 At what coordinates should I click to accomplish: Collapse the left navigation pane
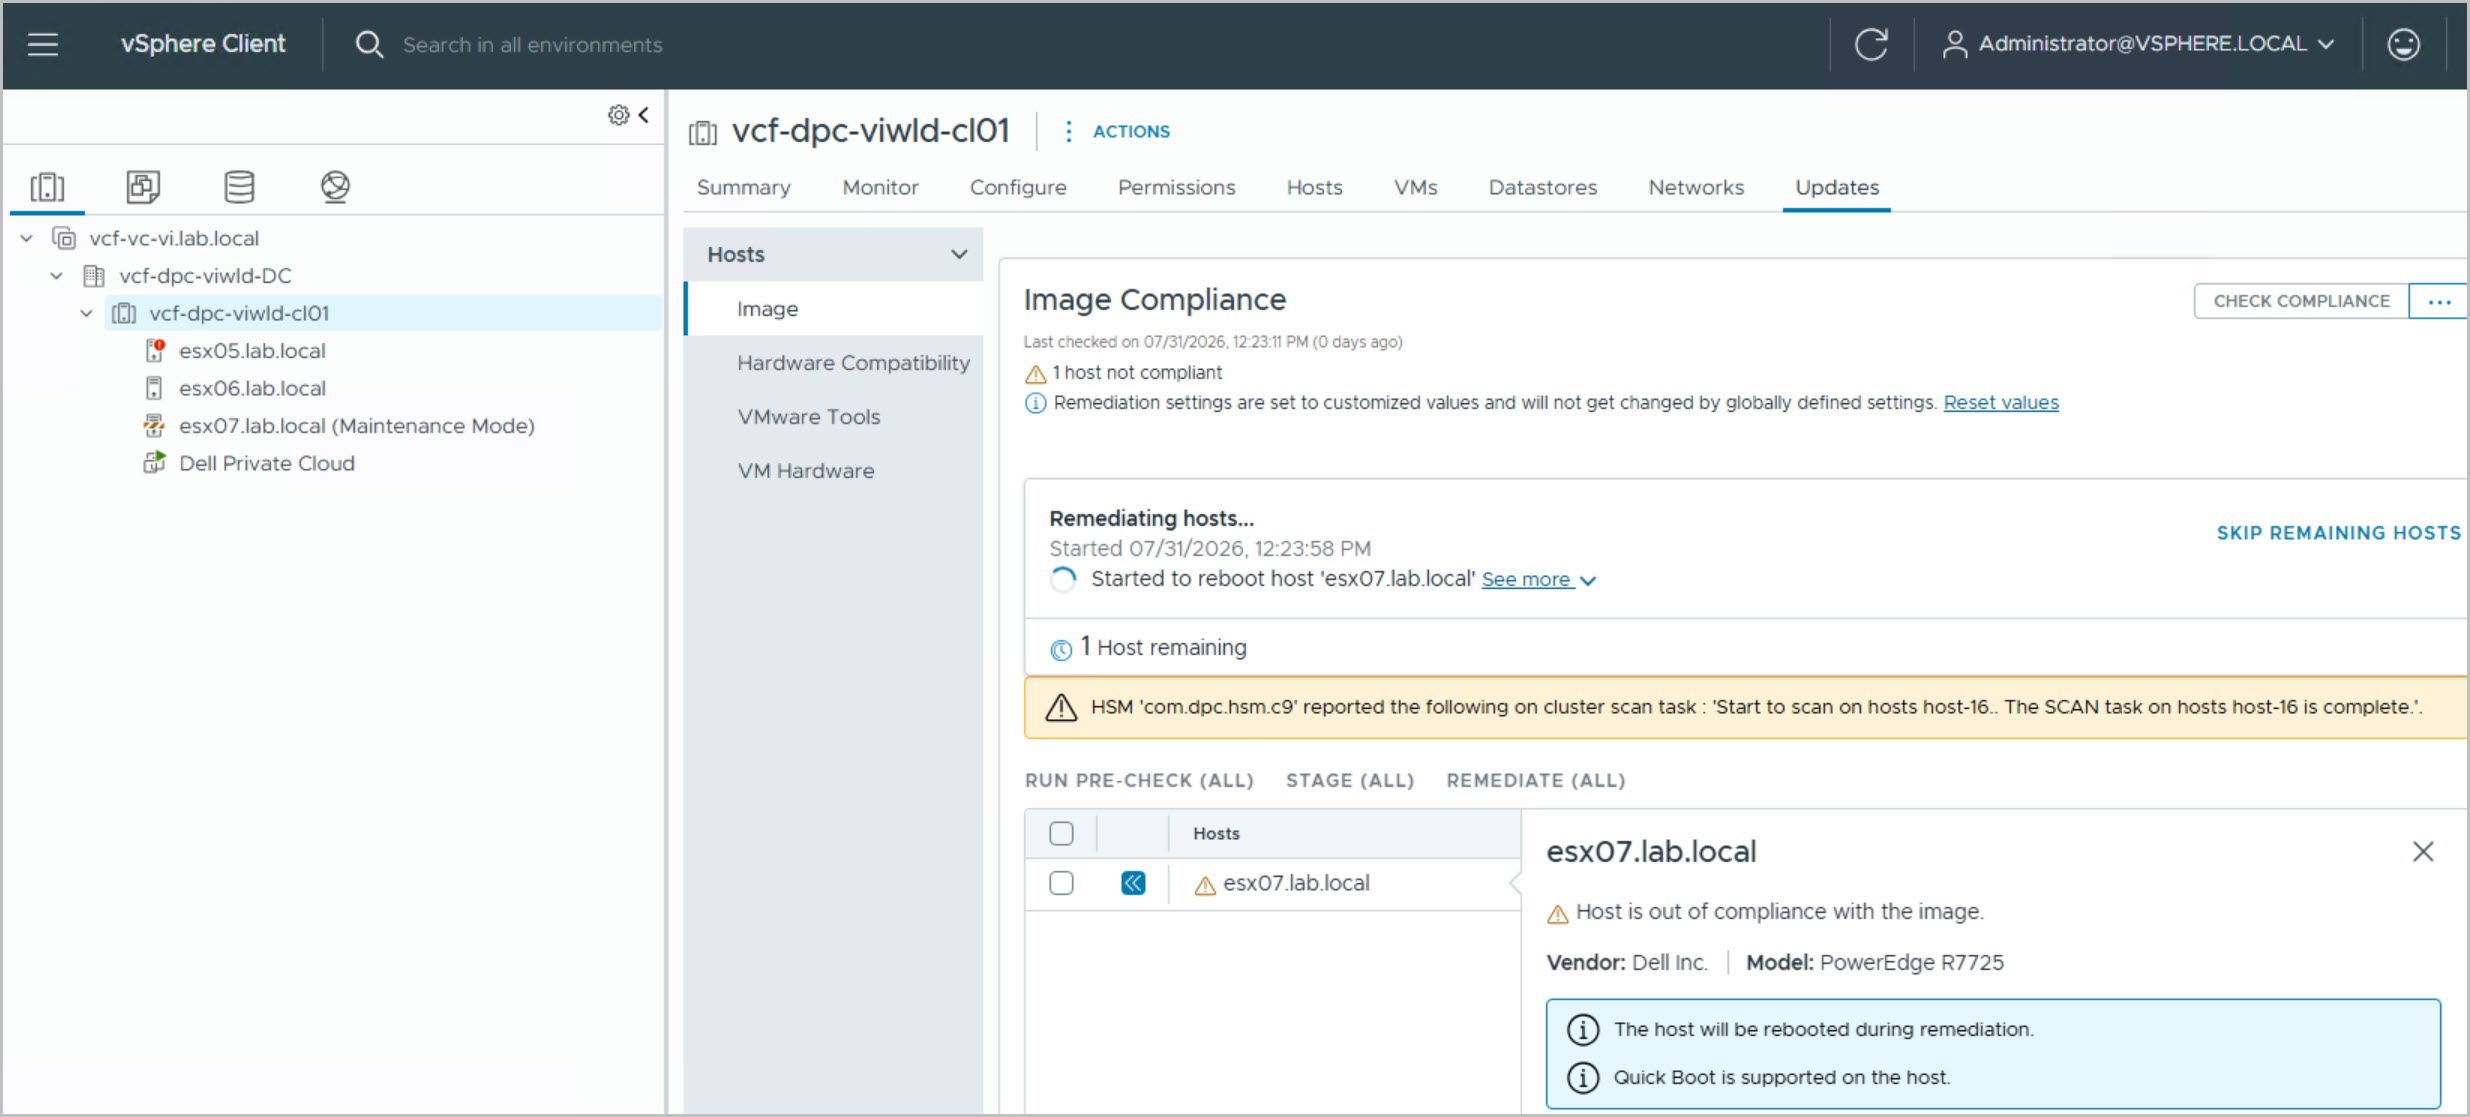(x=644, y=115)
